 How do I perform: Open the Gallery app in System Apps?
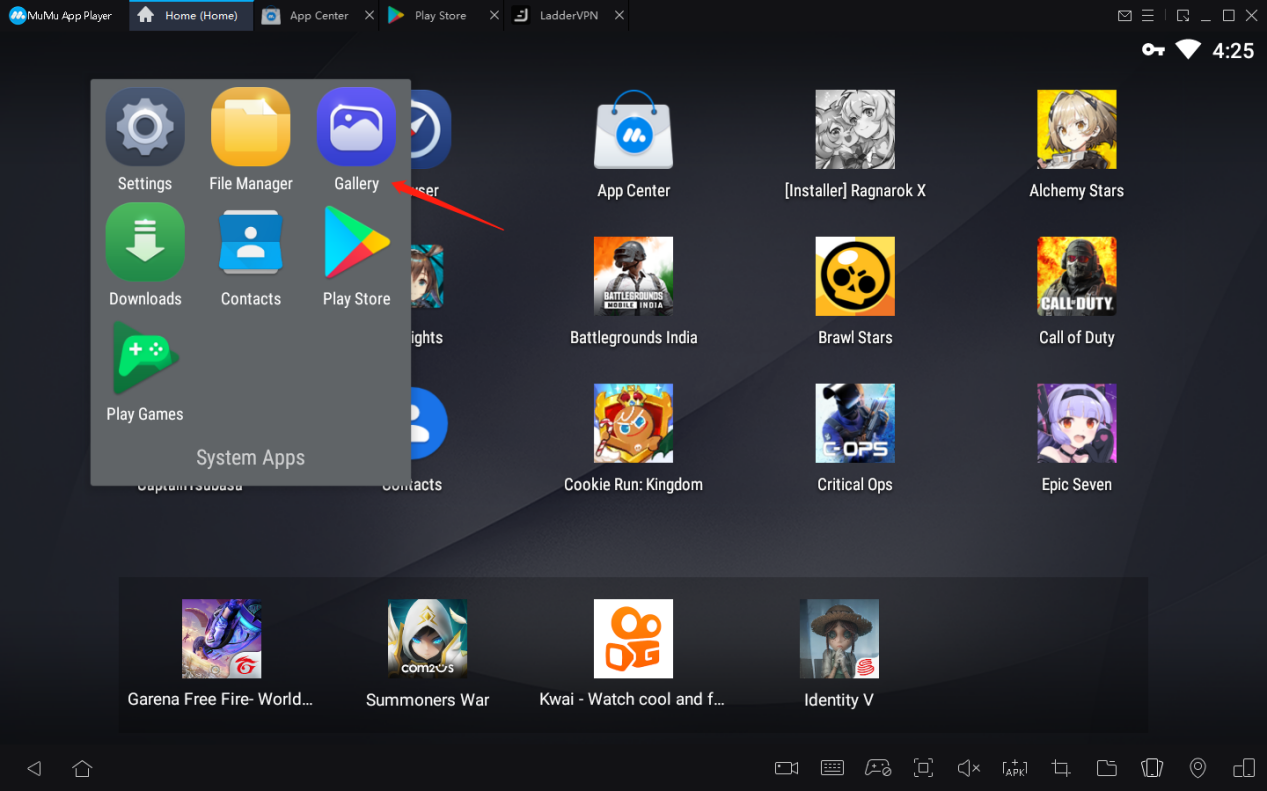pos(356,126)
